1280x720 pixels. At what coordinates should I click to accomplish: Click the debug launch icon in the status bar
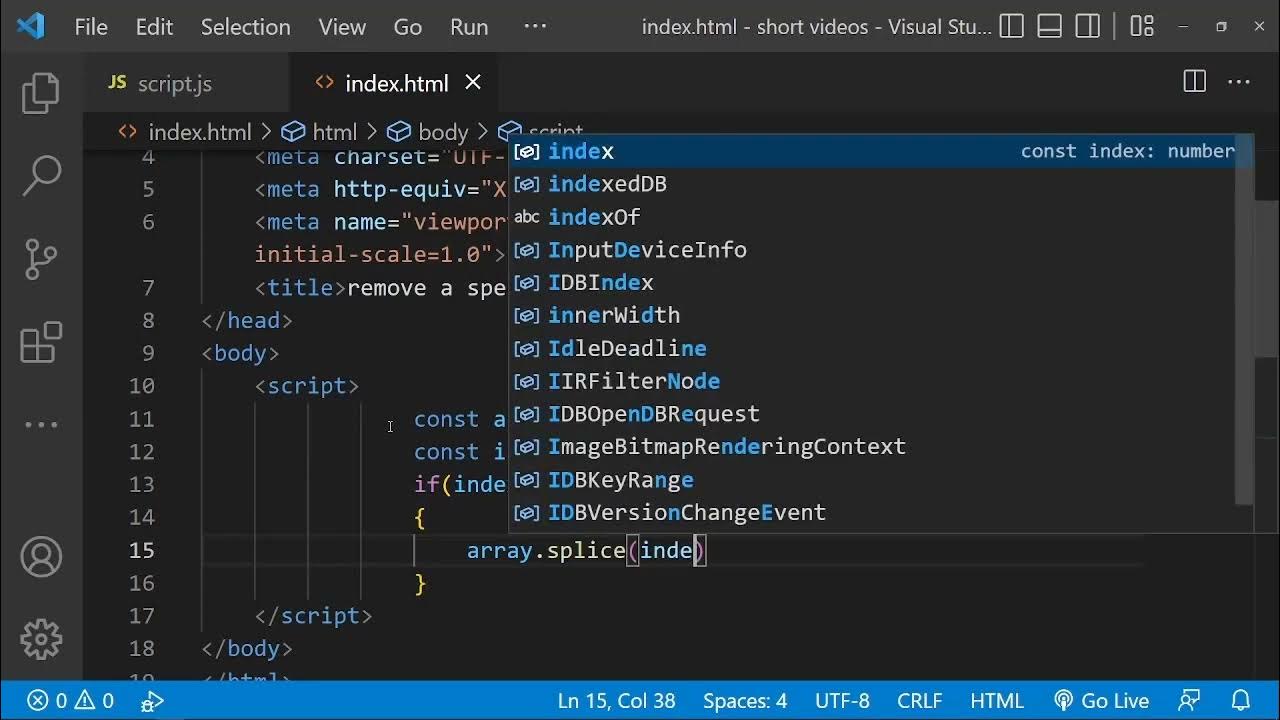[153, 701]
